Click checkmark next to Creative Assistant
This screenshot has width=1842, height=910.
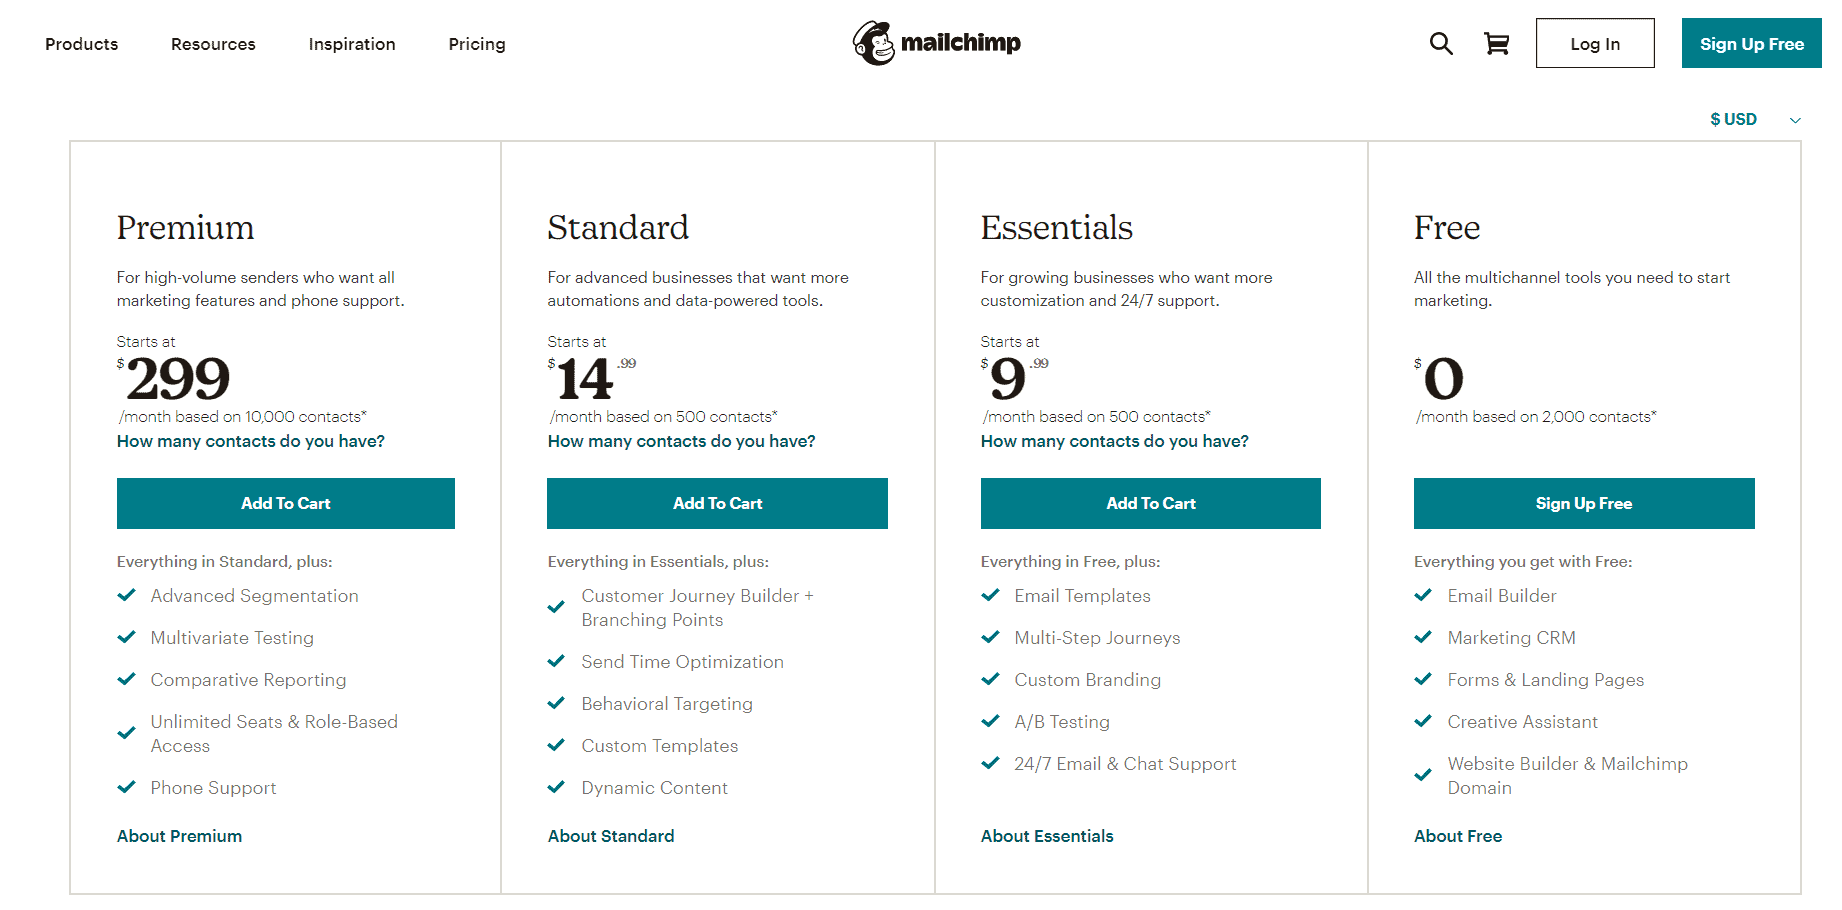tap(1423, 721)
